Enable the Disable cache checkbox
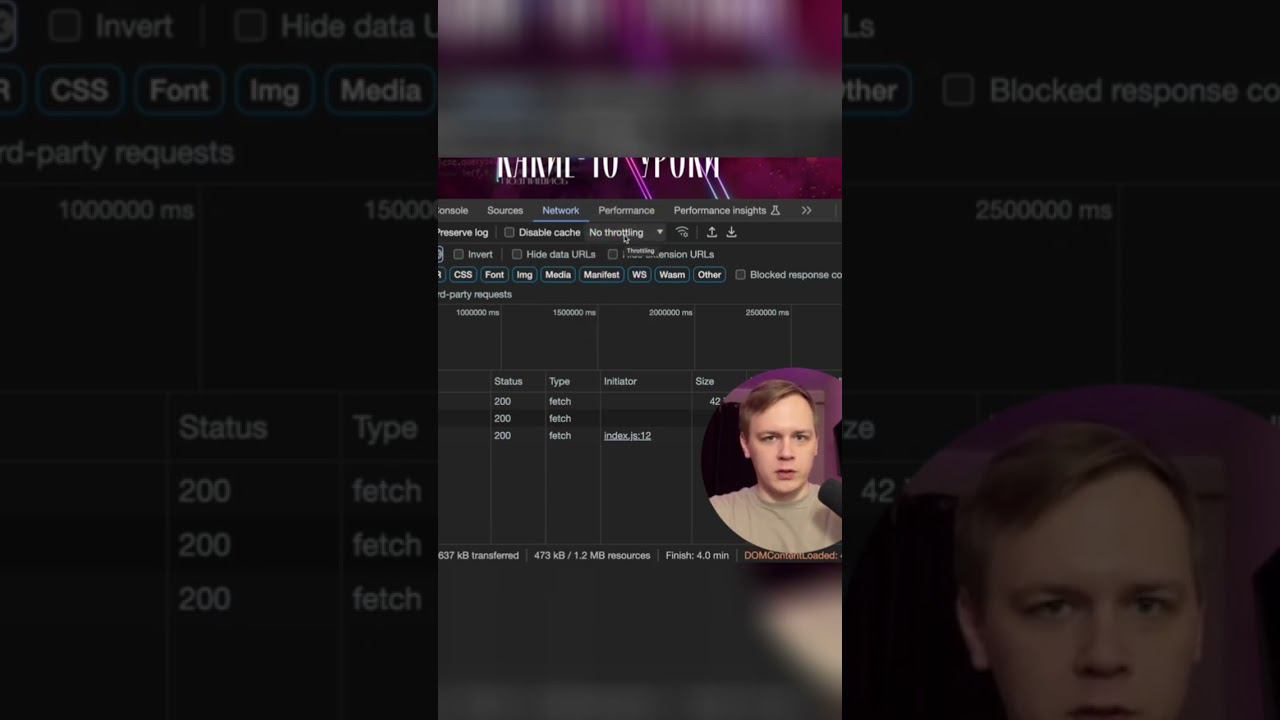This screenshot has height=720, width=1280. [x=509, y=232]
